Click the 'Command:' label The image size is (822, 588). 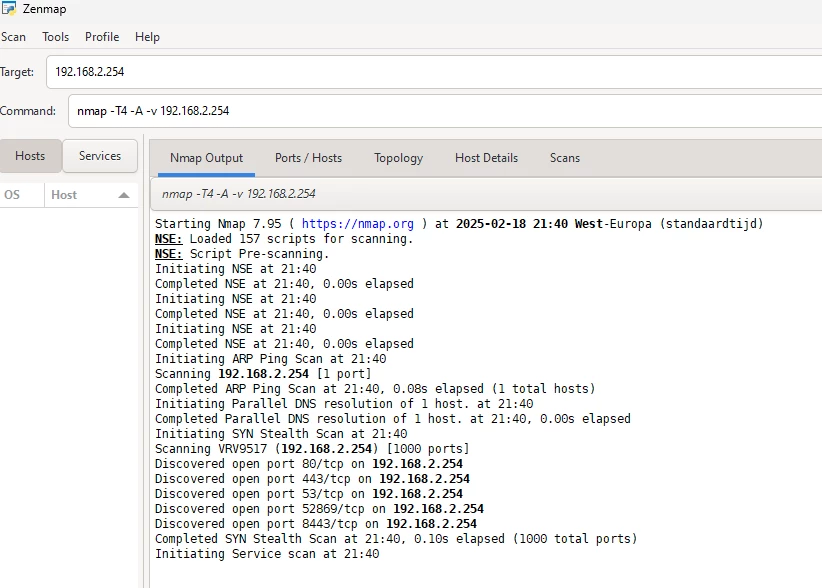(28, 111)
